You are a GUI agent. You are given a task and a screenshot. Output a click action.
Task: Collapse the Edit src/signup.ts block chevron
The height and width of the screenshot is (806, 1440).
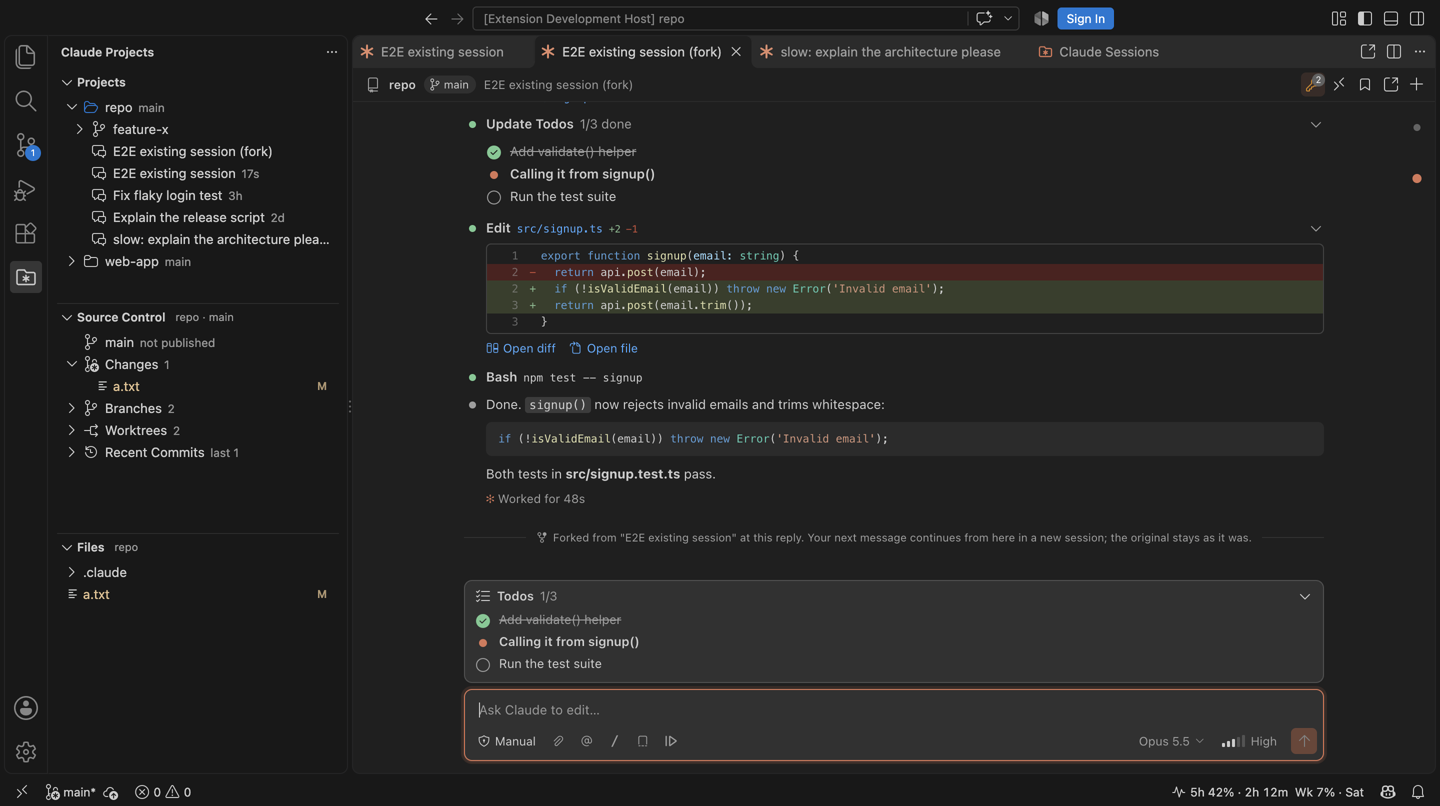(1316, 229)
